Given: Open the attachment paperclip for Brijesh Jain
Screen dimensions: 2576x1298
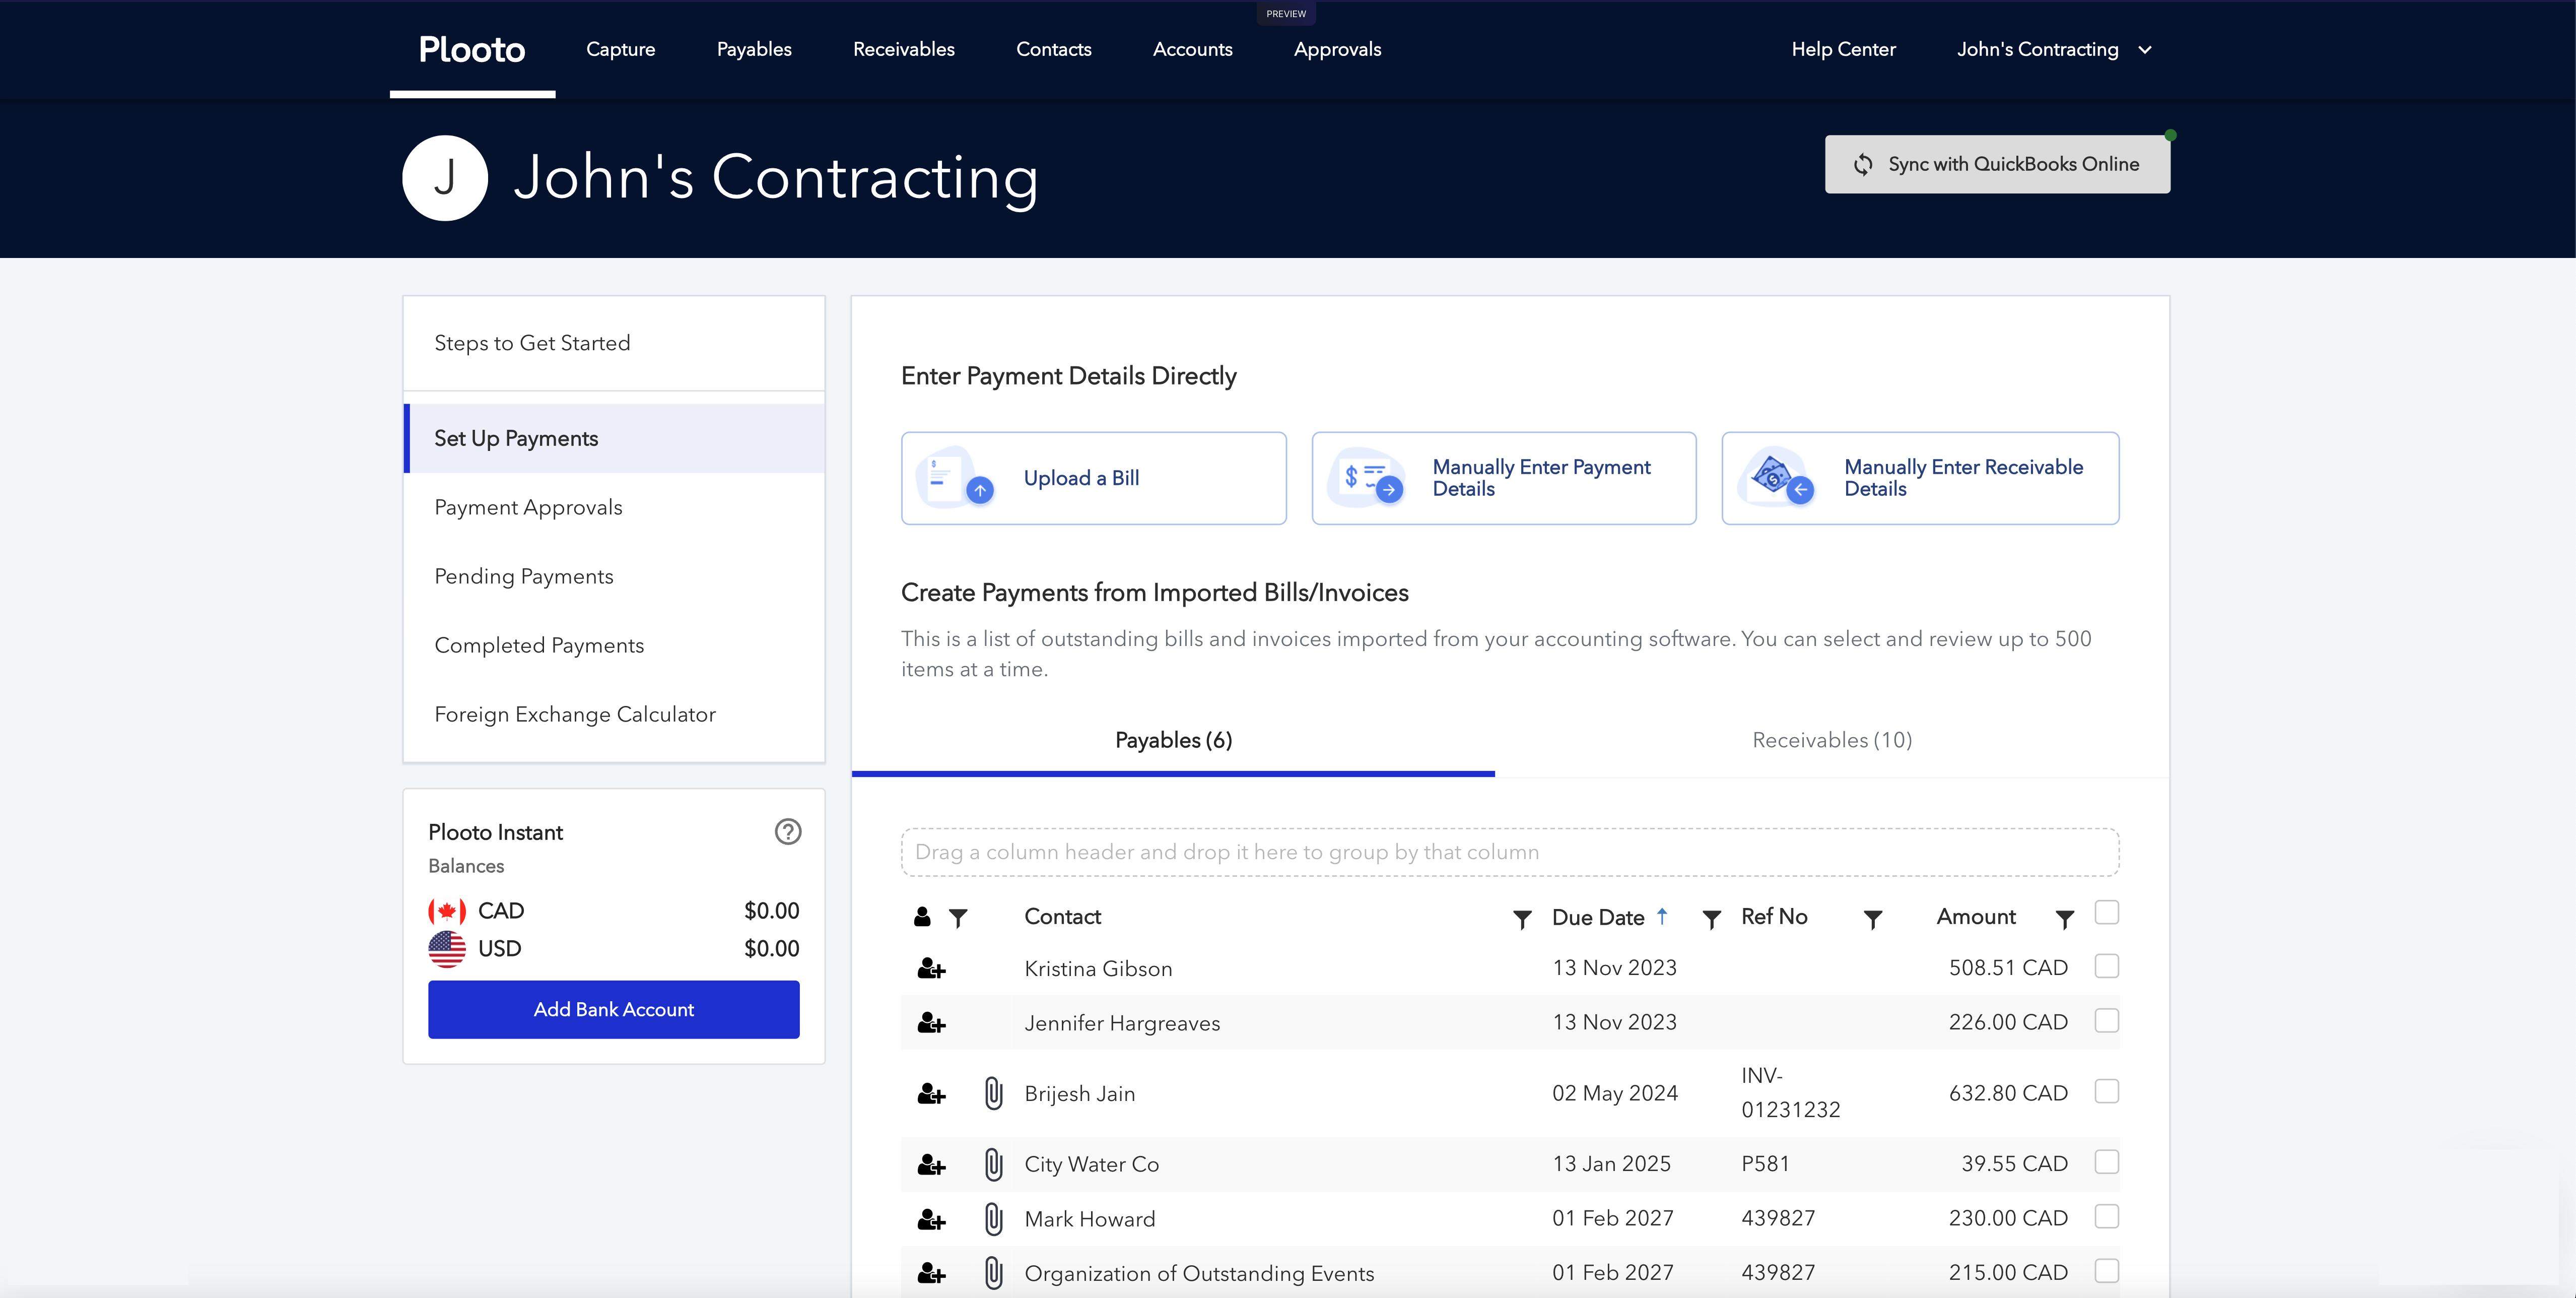Looking at the screenshot, I should tap(993, 1093).
